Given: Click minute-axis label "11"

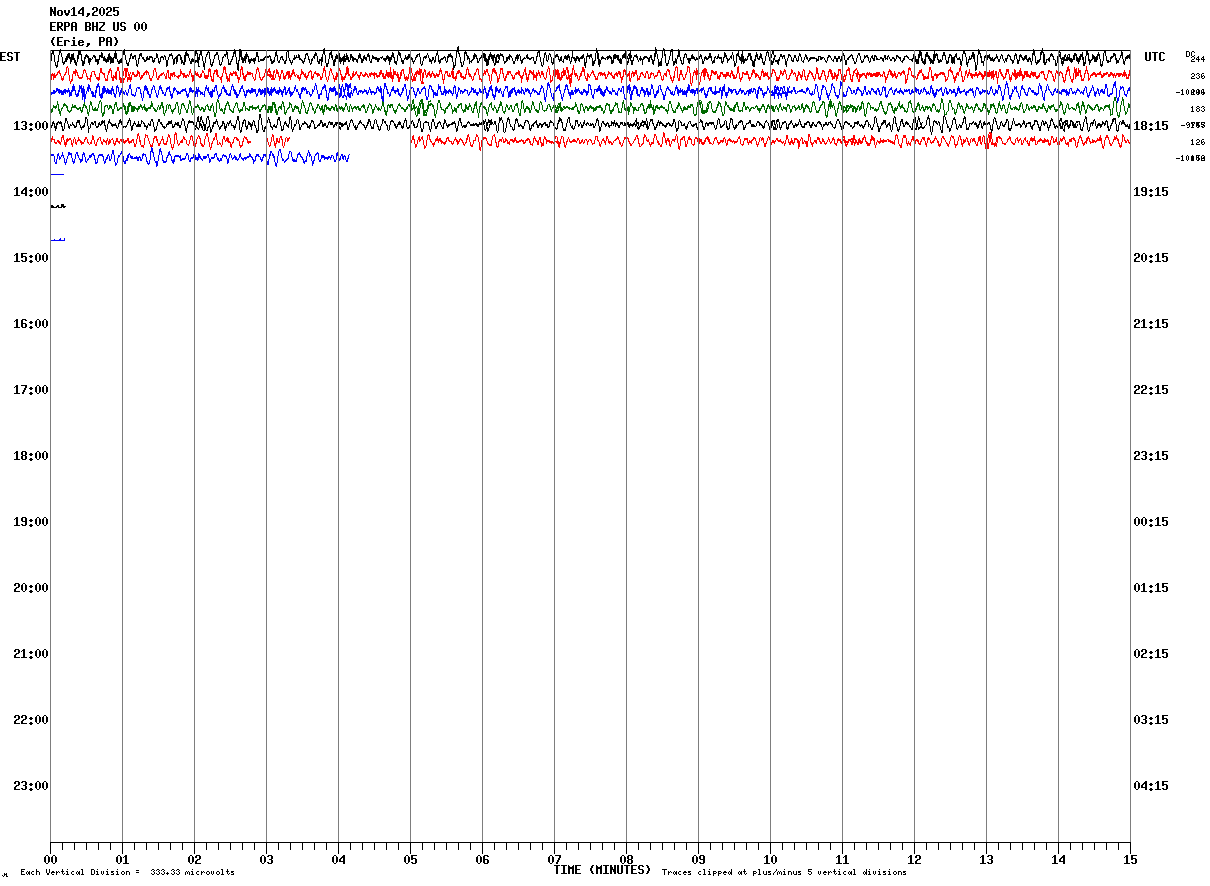Looking at the screenshot, I should coord(842,860).
